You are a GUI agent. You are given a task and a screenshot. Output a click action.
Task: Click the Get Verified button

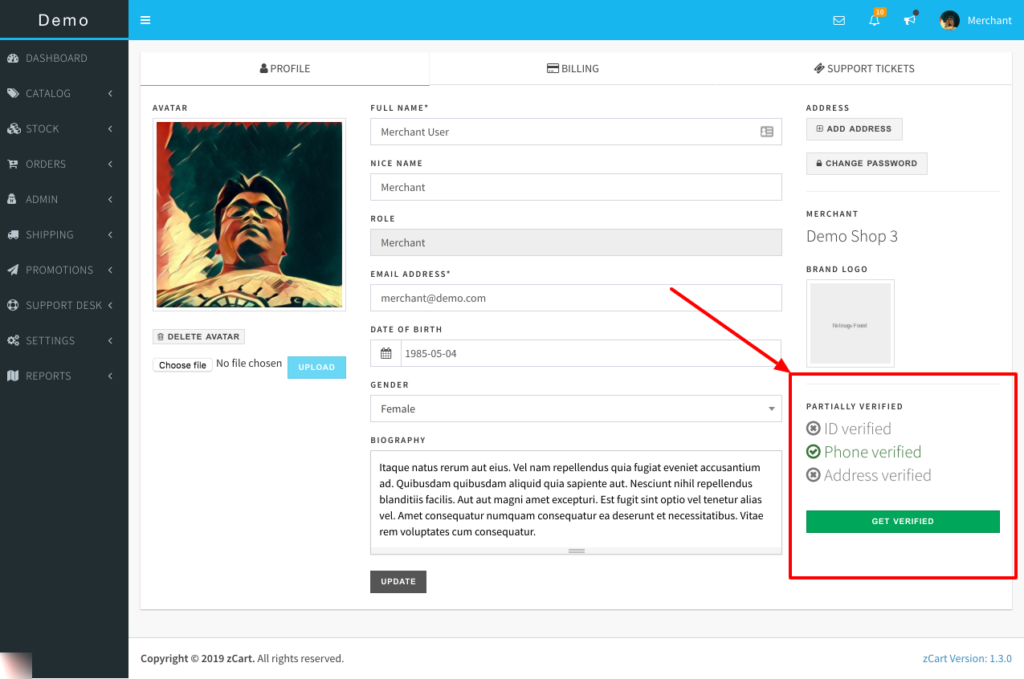coord(902,521)
